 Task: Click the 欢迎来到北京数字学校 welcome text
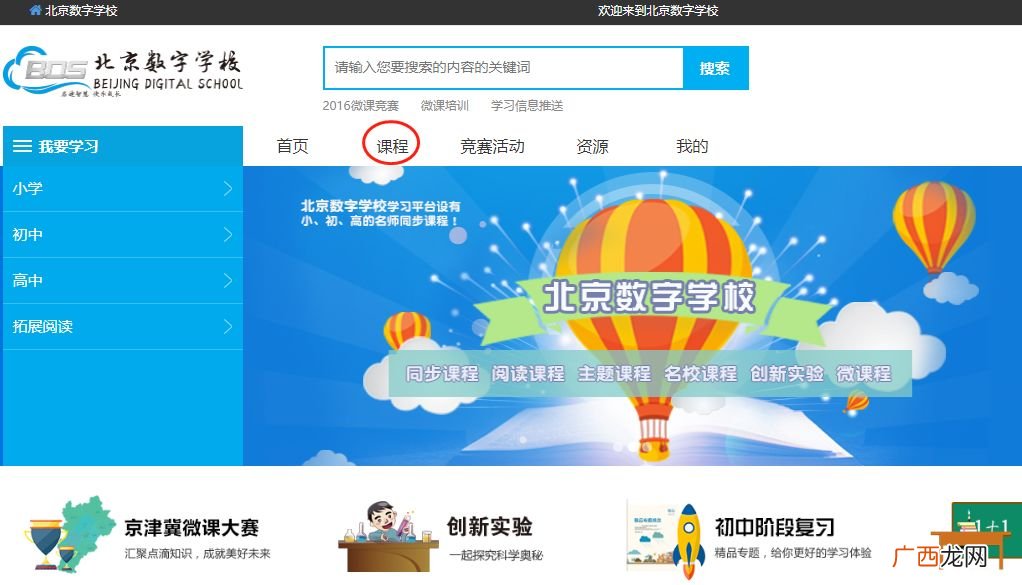[x=658, y=10]
